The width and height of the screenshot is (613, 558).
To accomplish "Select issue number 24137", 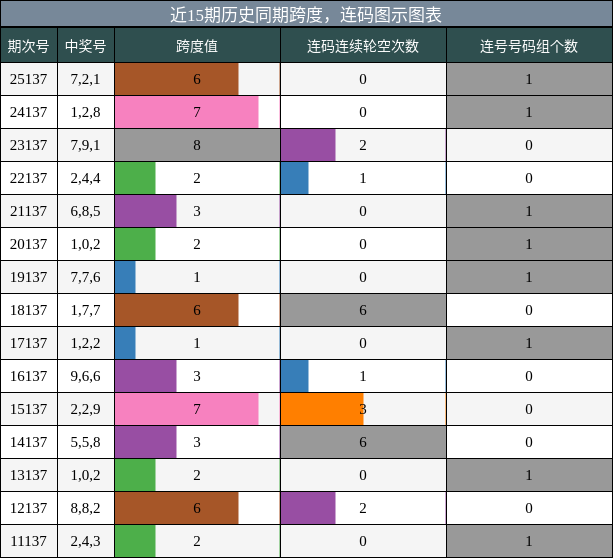I will click(29, 112).
